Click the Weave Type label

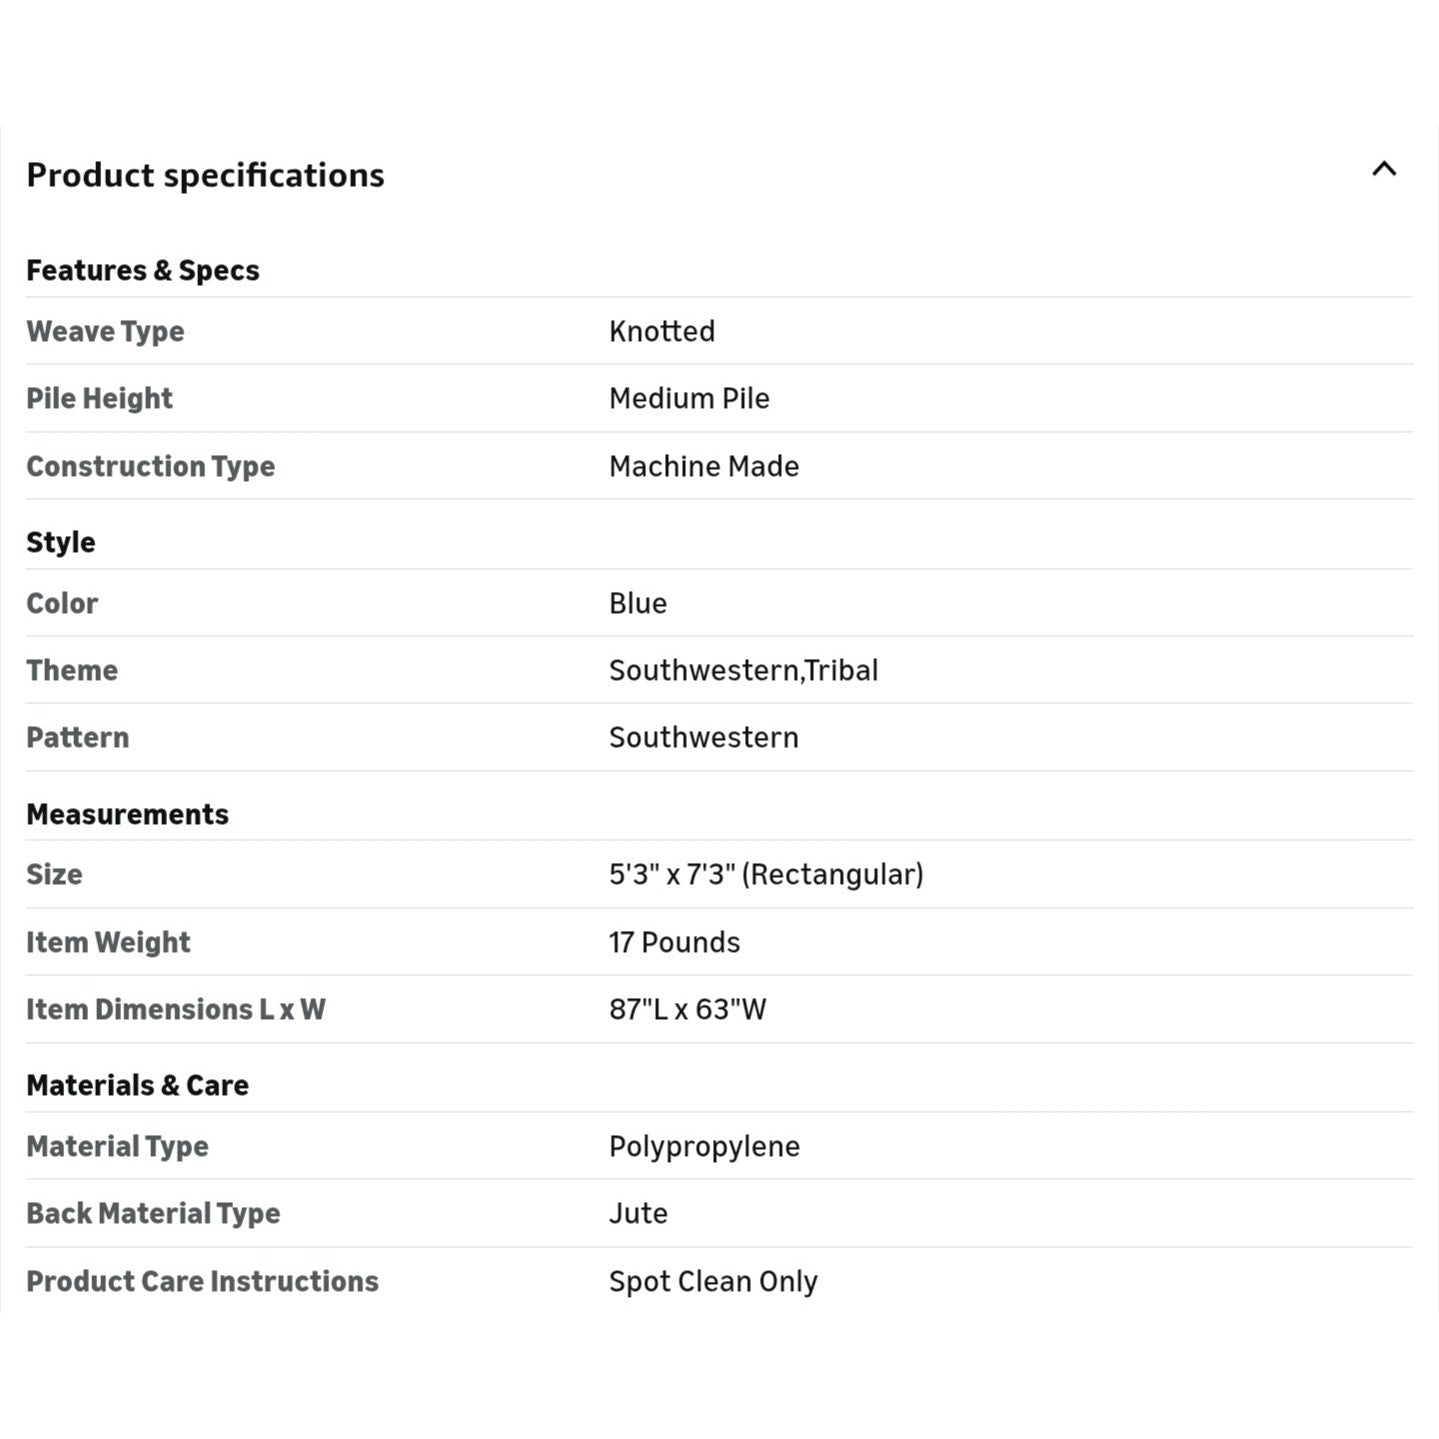click(x=105, y=331)
